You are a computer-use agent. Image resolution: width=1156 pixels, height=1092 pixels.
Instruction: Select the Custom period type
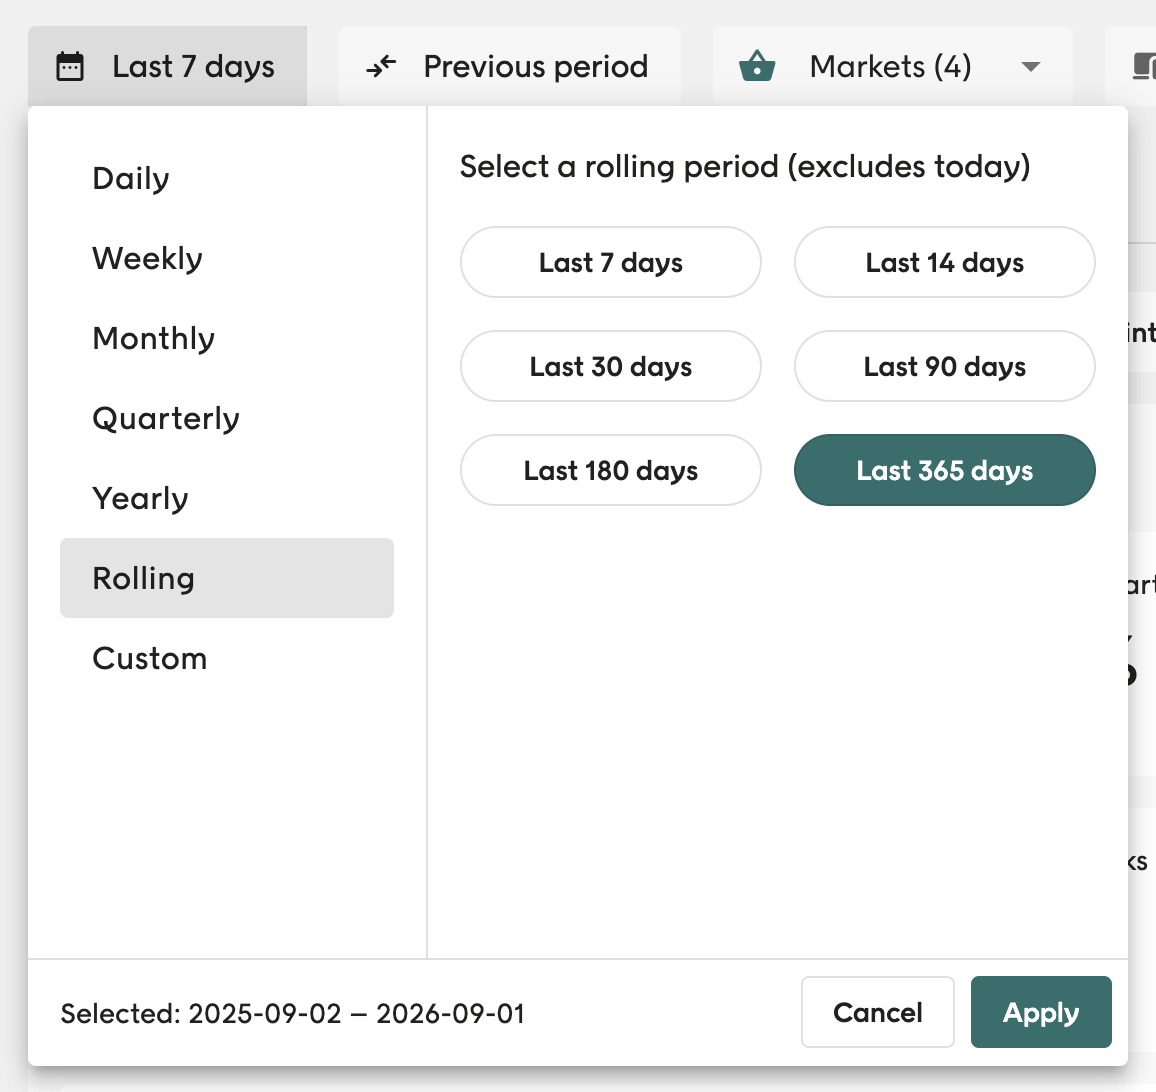[227, 658]
